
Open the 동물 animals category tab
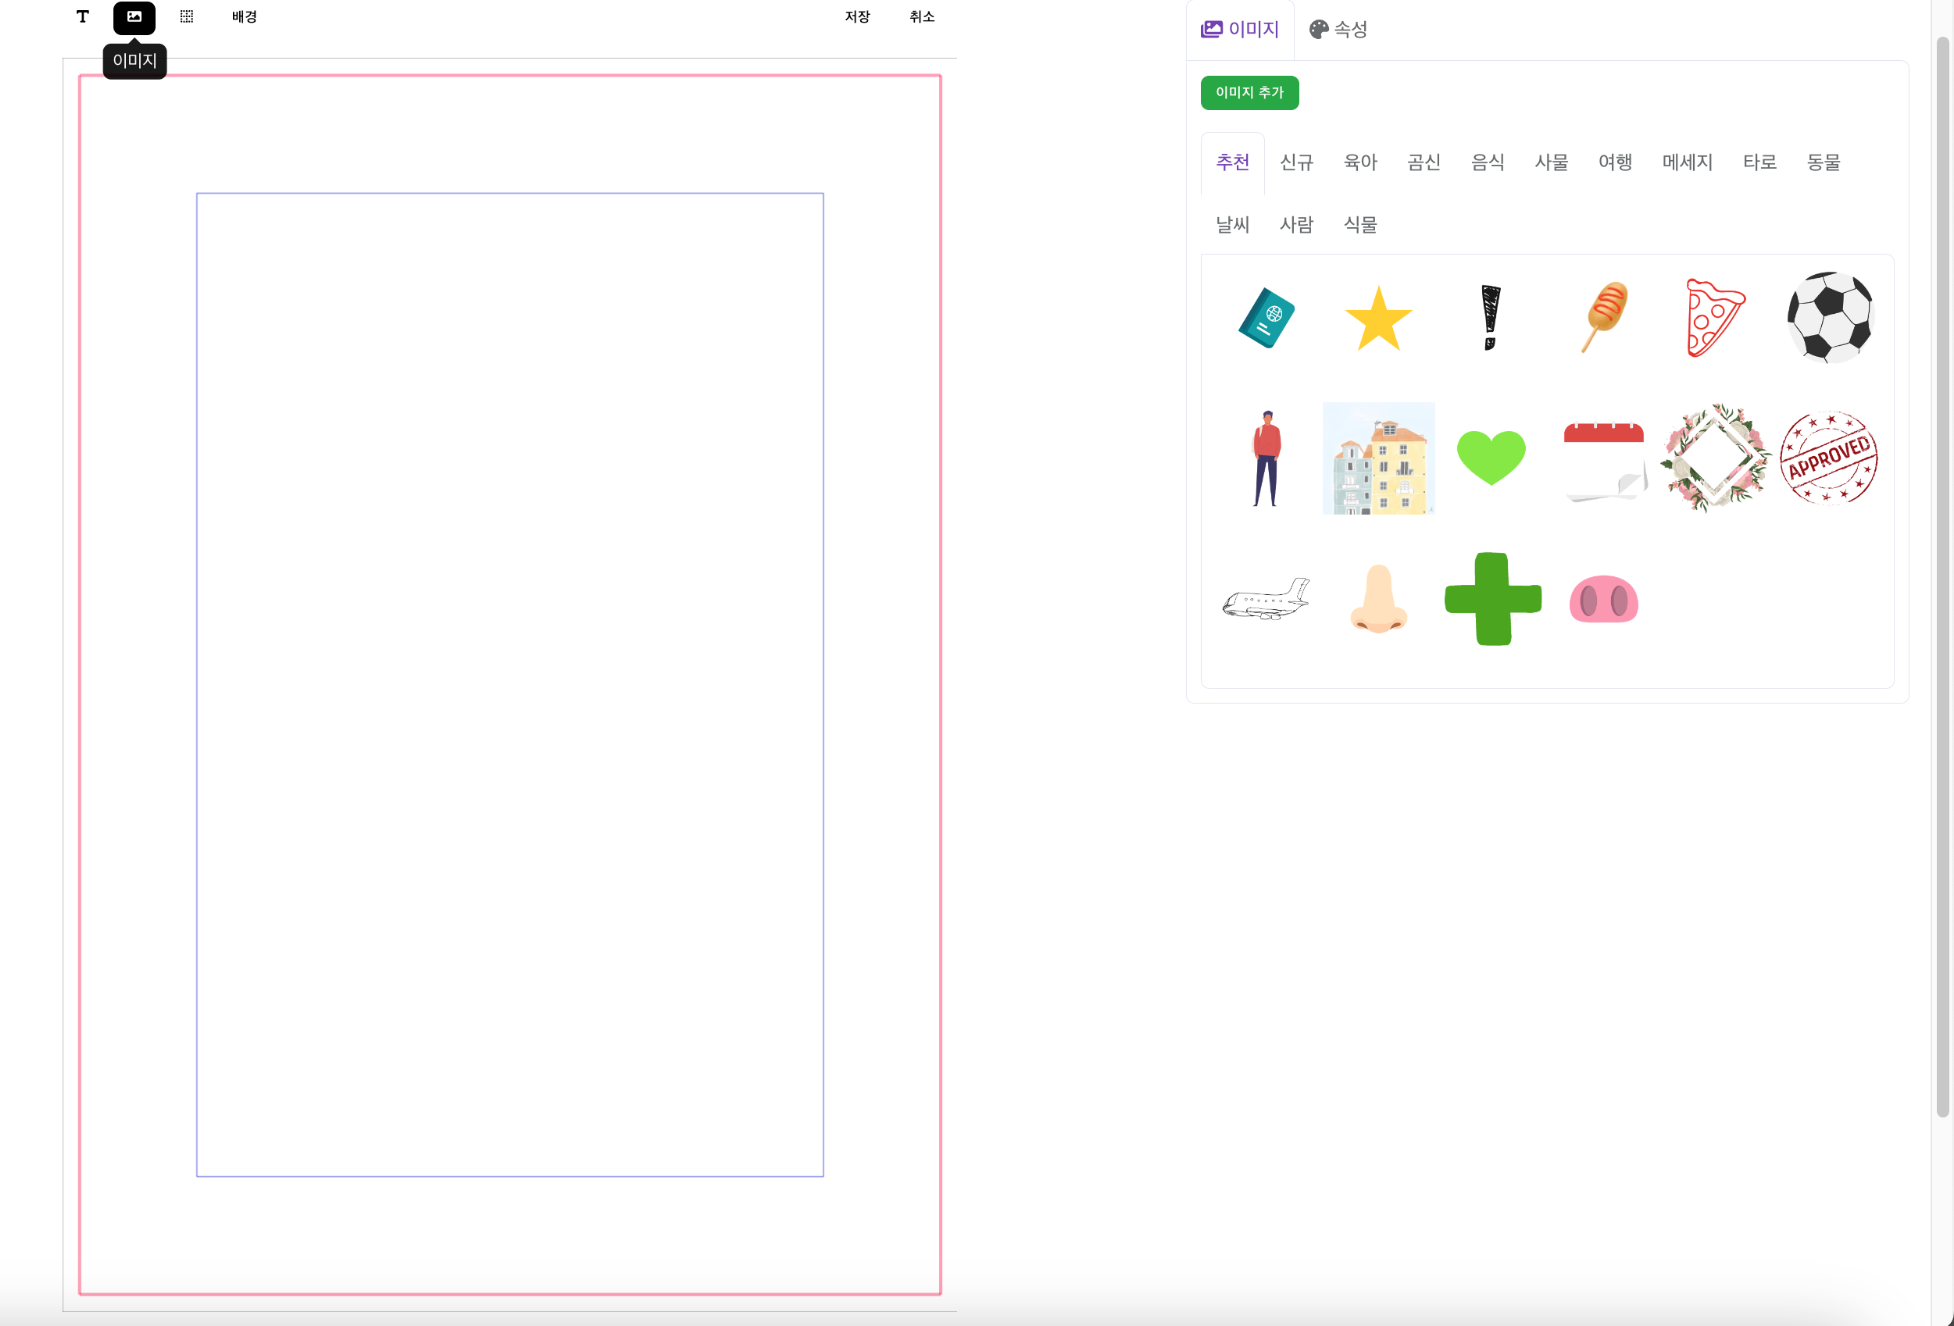coord(1823,162)
